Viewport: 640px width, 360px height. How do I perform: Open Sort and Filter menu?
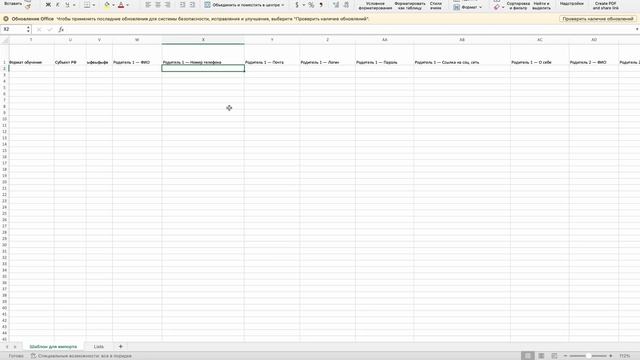point(518,5)
